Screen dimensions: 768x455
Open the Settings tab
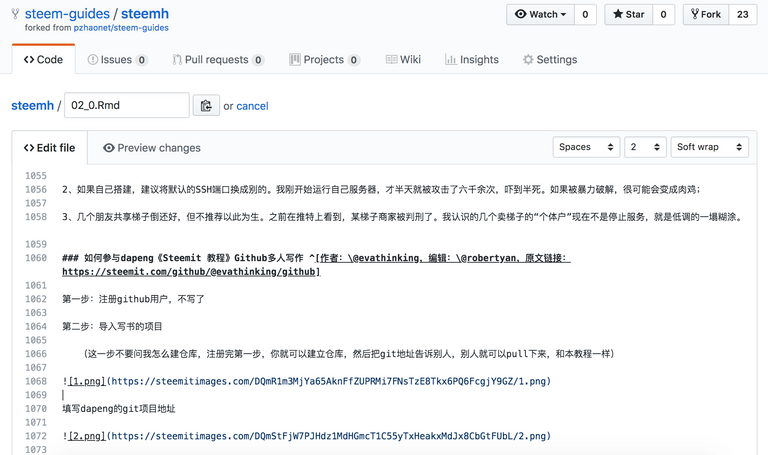[x=550, y=60]
